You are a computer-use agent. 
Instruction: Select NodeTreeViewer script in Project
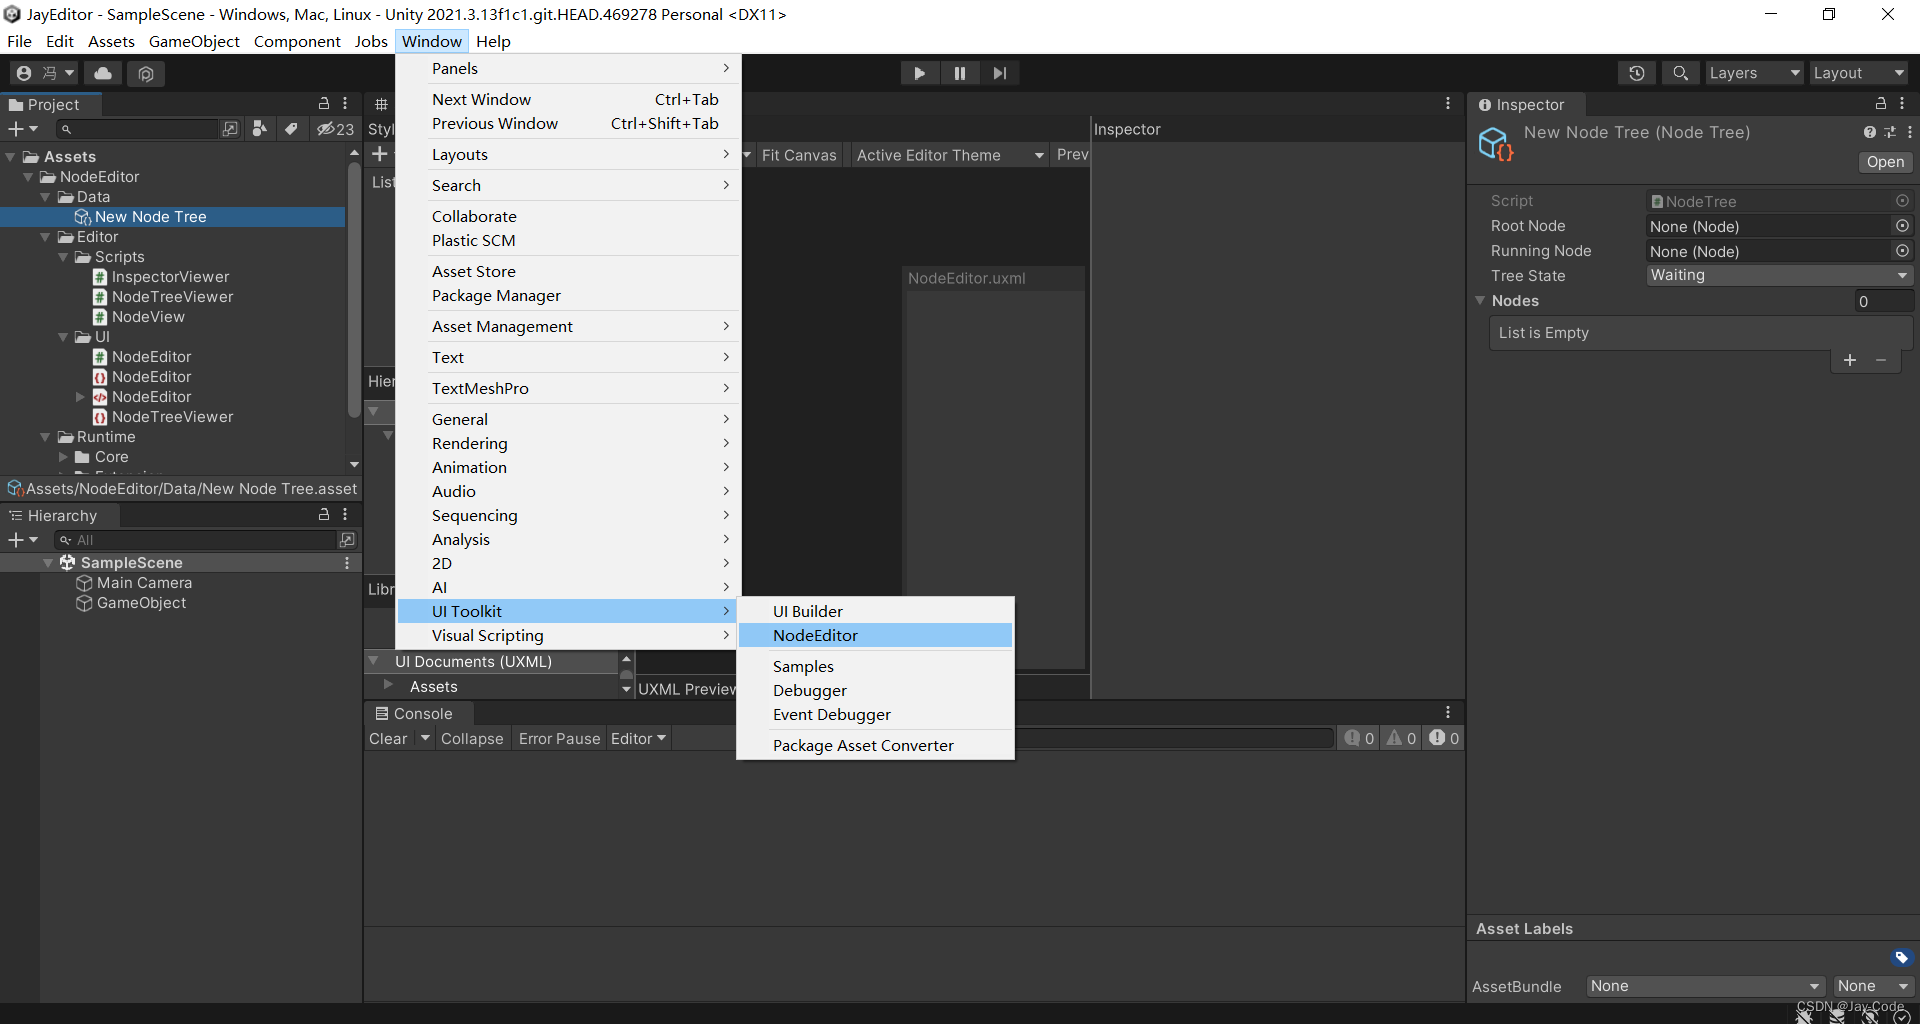[x=172, y=297]
